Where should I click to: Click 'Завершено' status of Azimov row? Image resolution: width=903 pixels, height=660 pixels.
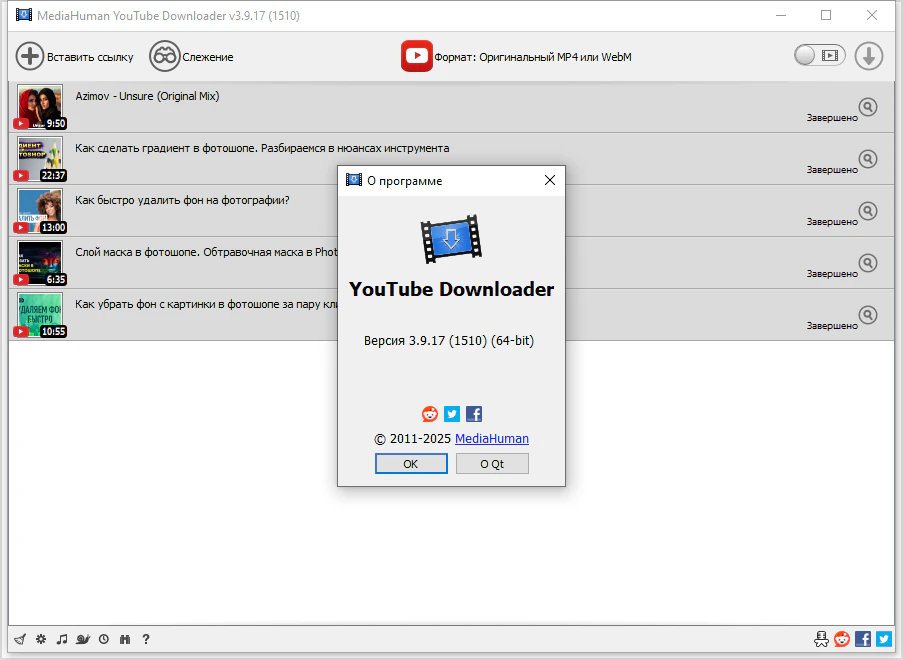[x=832, y=117]
